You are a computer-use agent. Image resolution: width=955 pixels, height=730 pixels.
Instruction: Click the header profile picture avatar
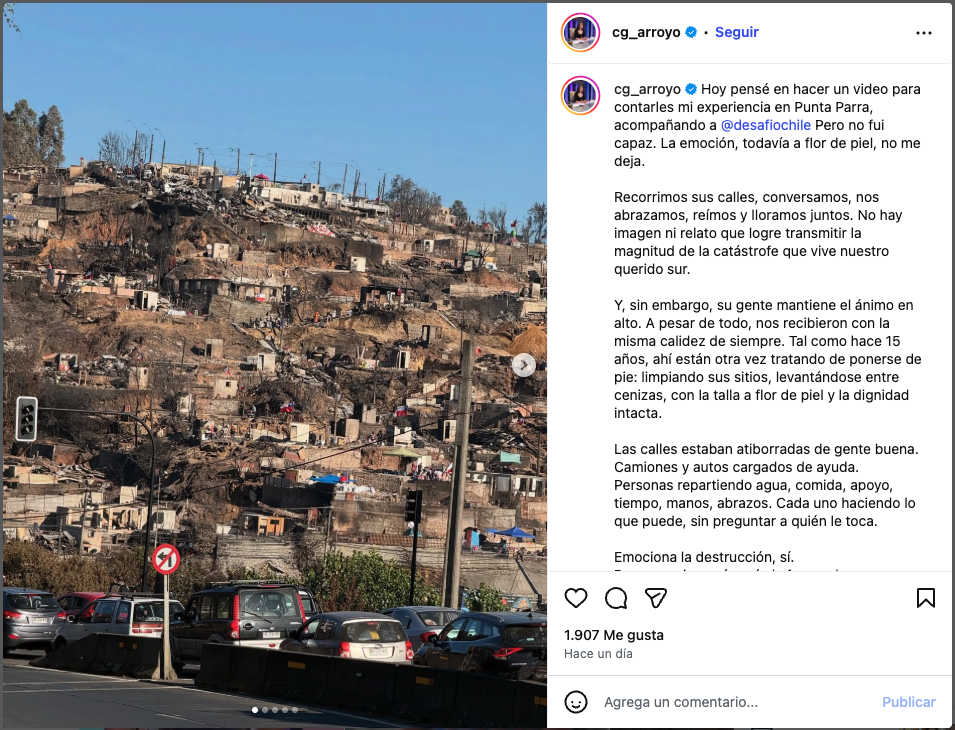coord(580,32)
